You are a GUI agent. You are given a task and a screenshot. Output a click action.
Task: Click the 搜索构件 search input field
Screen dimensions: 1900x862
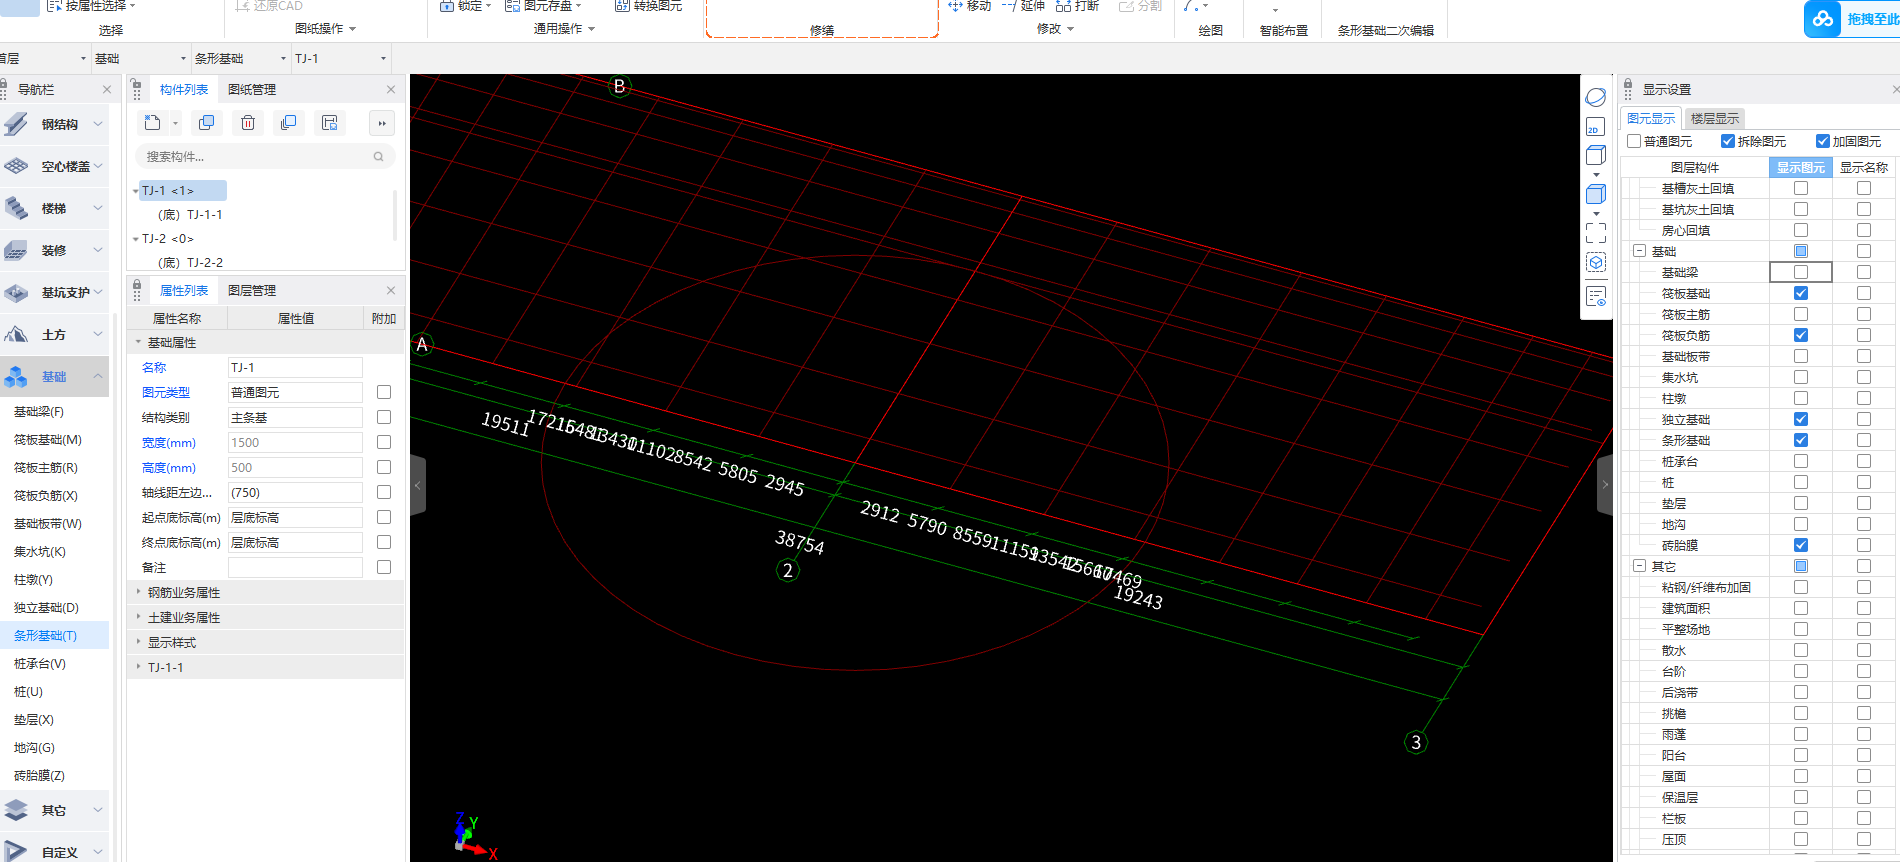point(265,157)
